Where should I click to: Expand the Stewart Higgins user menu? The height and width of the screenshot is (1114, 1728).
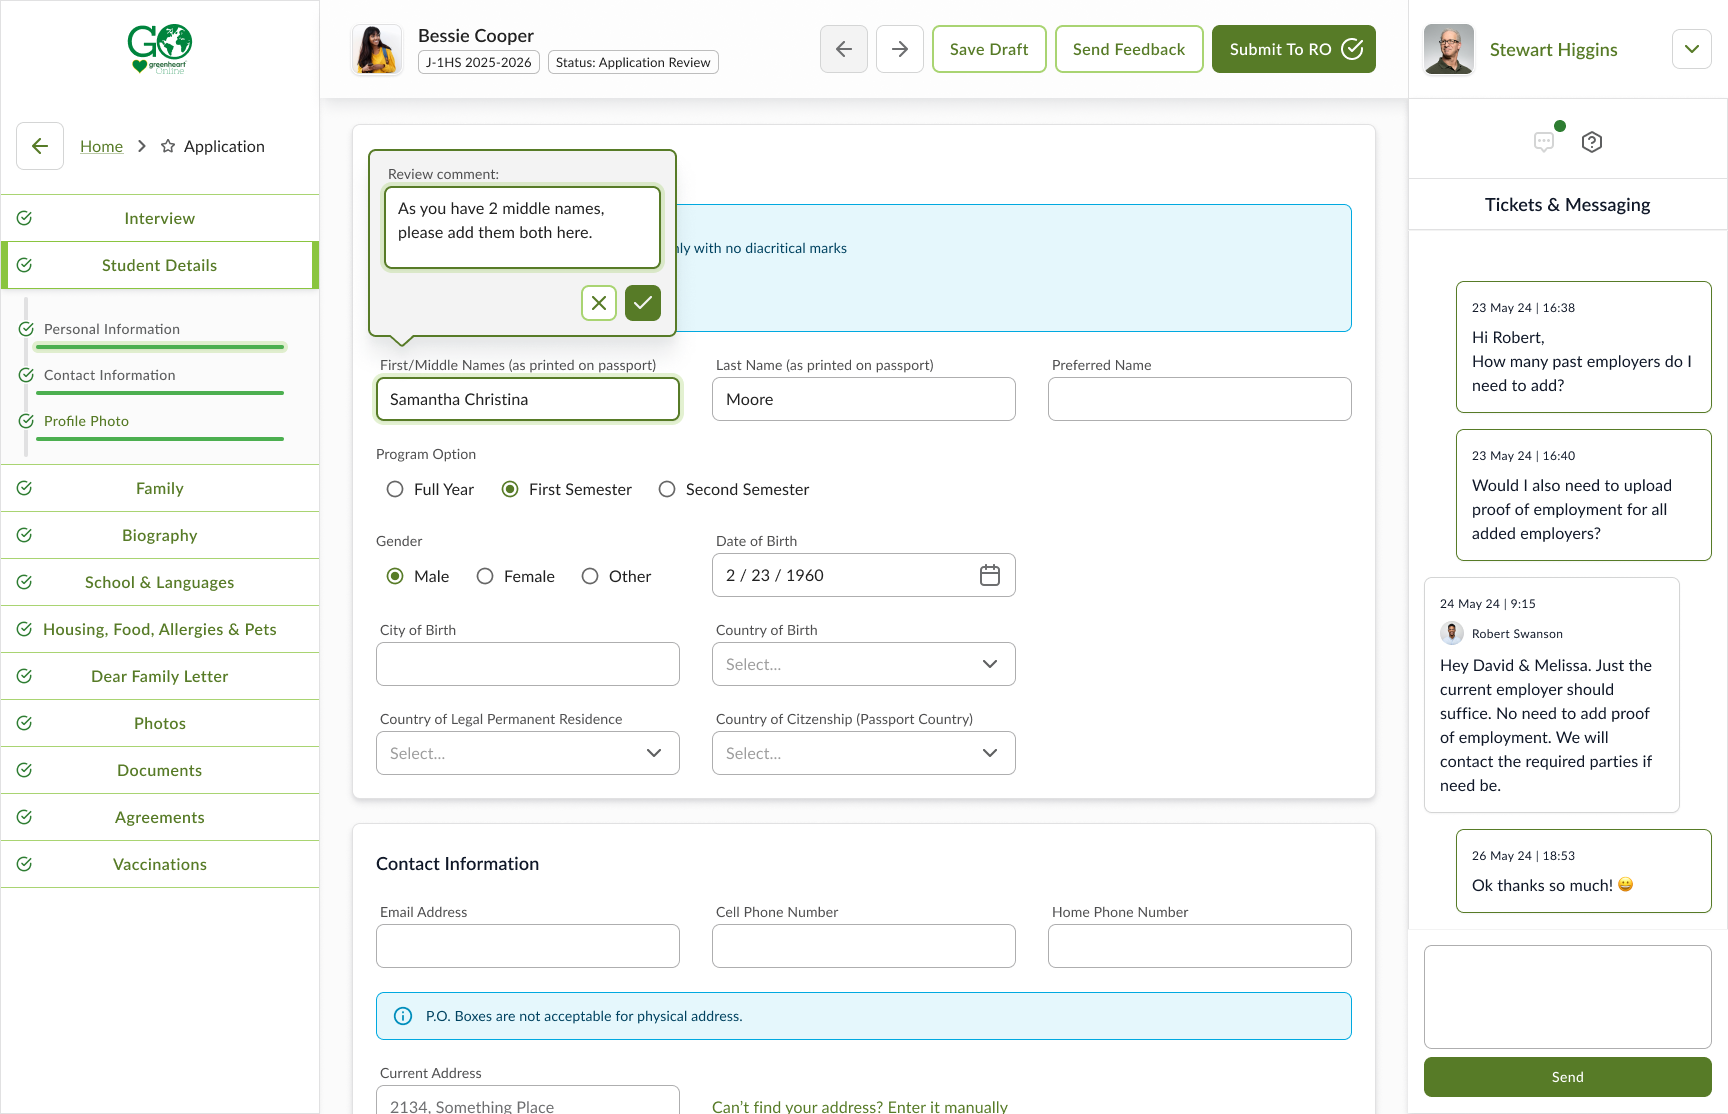pos(1691,49)
